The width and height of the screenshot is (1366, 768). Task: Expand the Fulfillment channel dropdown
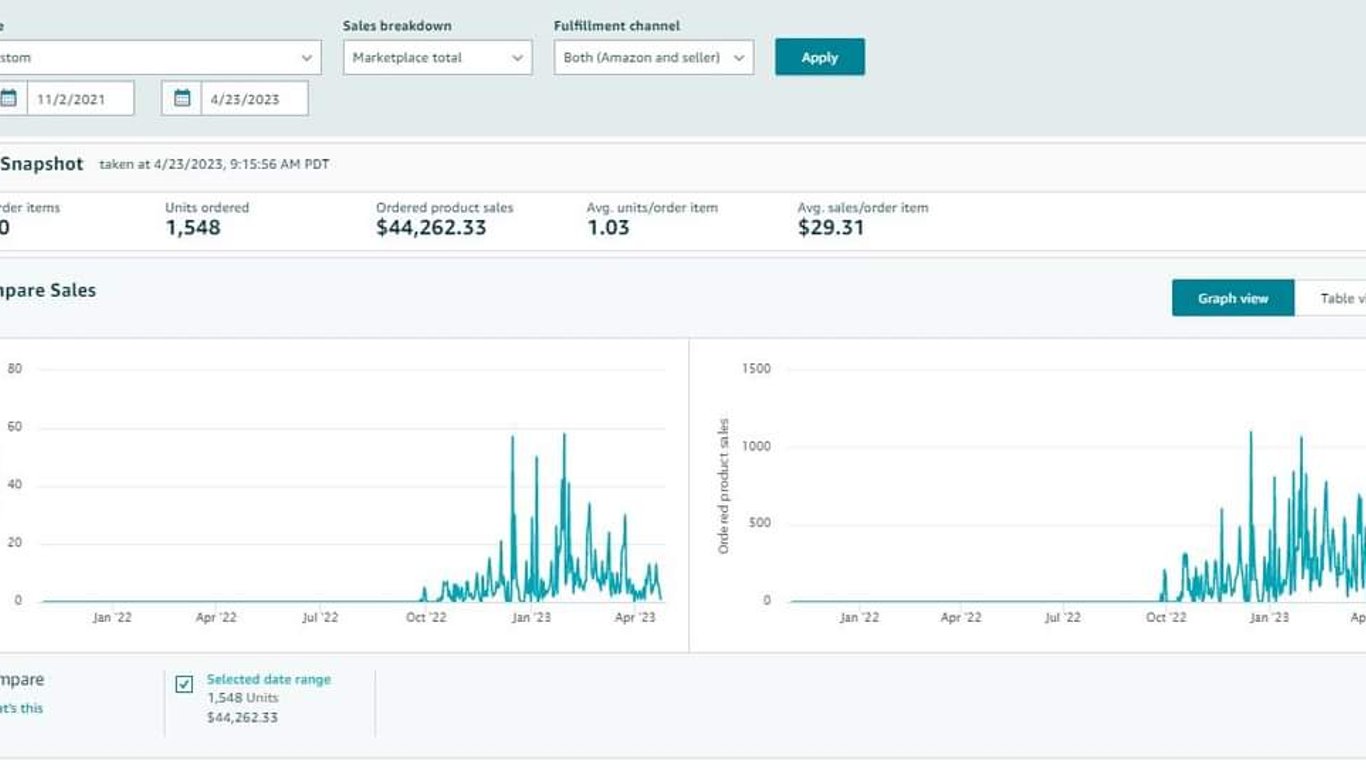[653, 57]
